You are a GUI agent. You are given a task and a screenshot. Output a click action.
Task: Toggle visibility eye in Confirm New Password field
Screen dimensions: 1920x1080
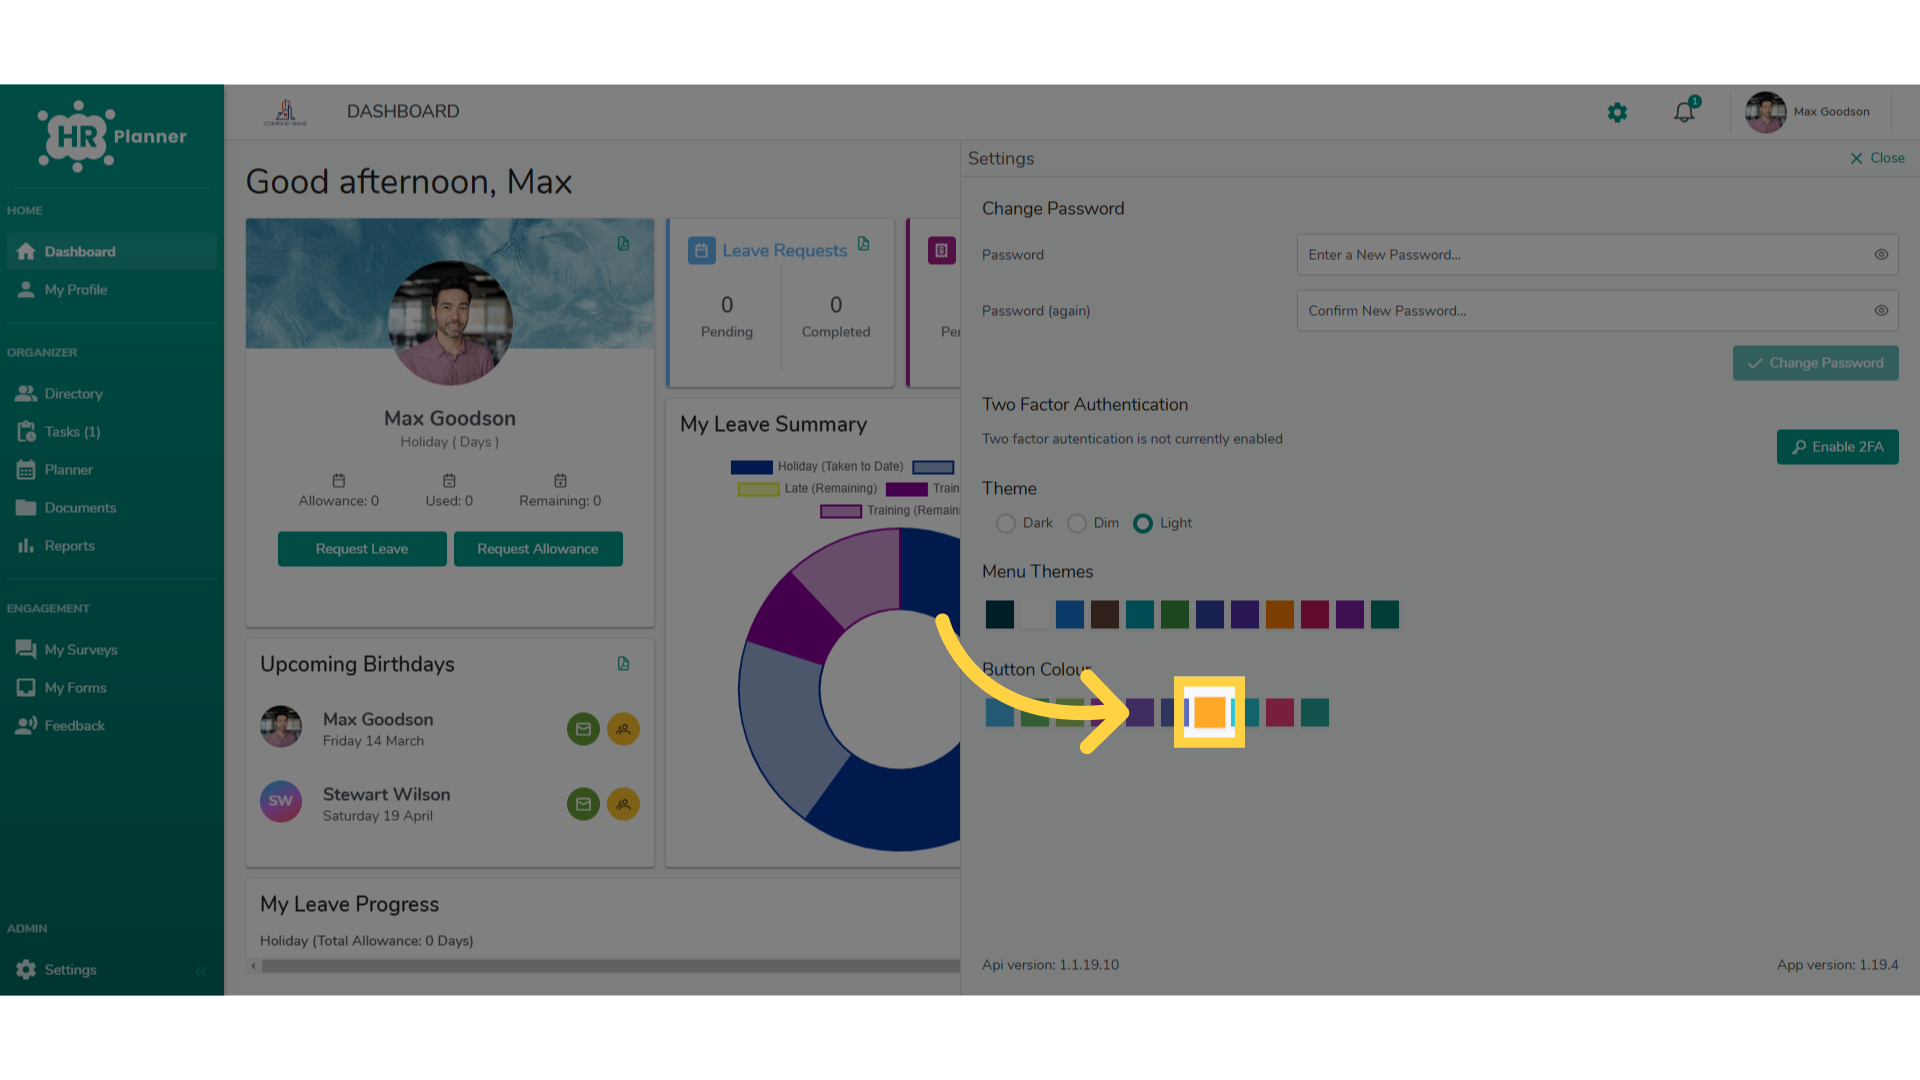[1881, 311]
